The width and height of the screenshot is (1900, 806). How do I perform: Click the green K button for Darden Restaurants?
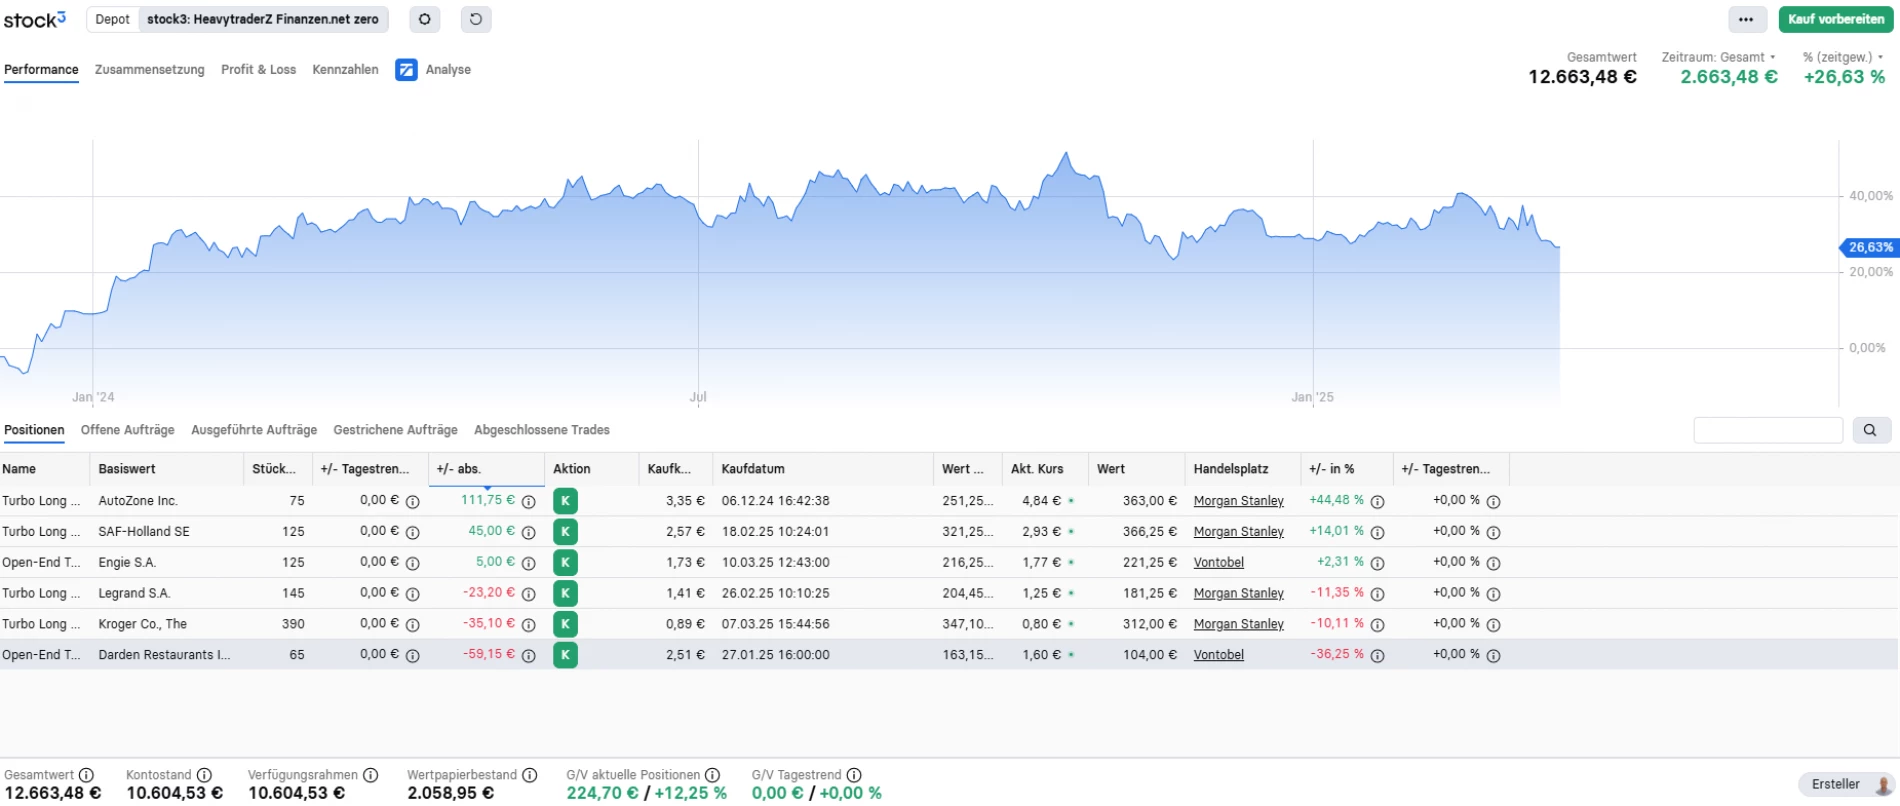pos(565,655)
